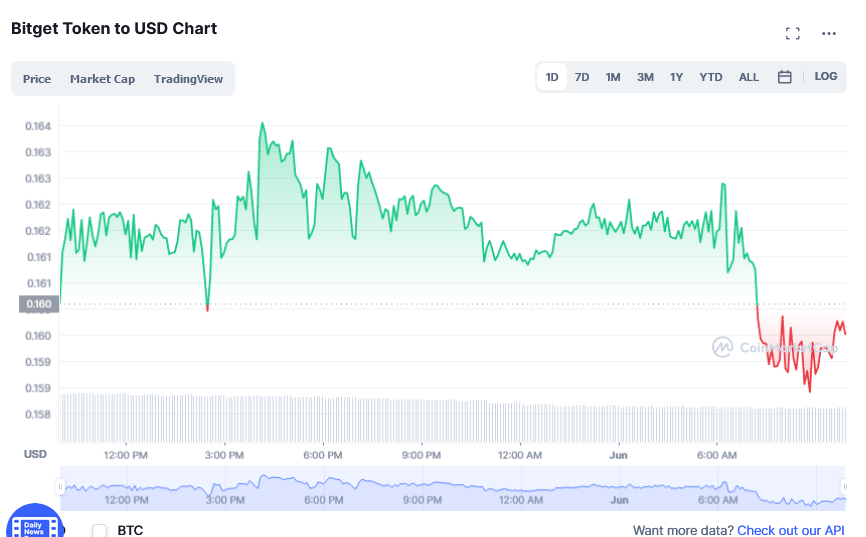Select the 1M time range
Viewport: 866px width, 537px height.
click(612, 77)
